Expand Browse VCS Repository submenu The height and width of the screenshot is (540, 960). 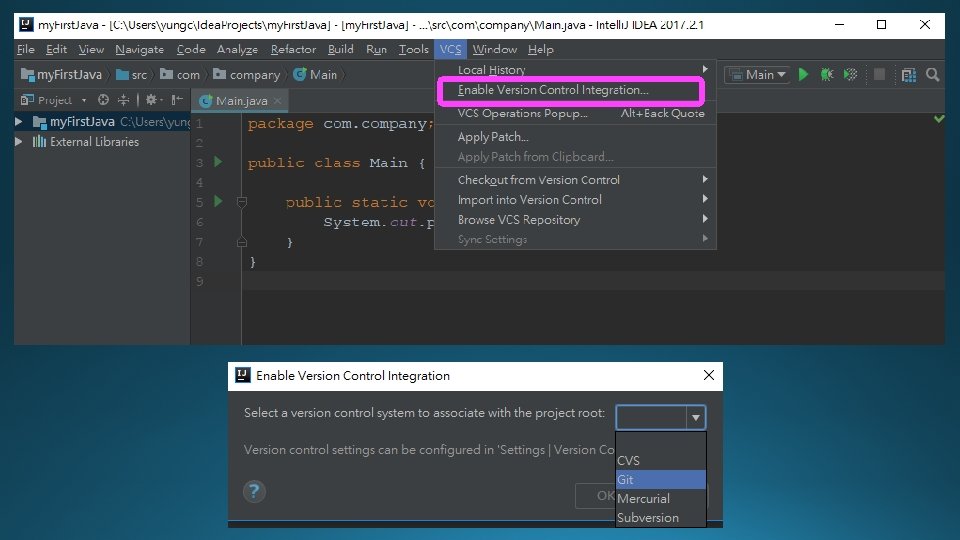pyautogui.click(x=576, y=219)
